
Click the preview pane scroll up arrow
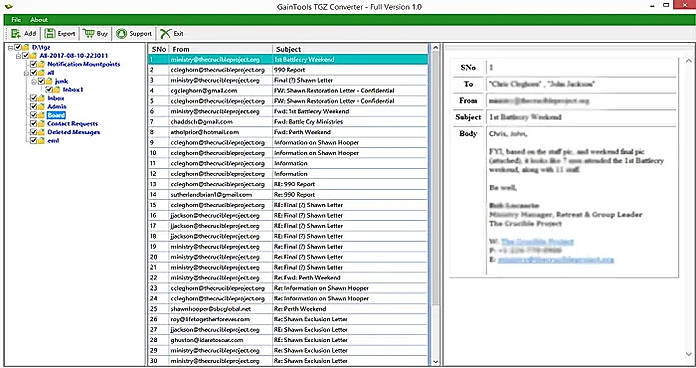tap(689, 60)
